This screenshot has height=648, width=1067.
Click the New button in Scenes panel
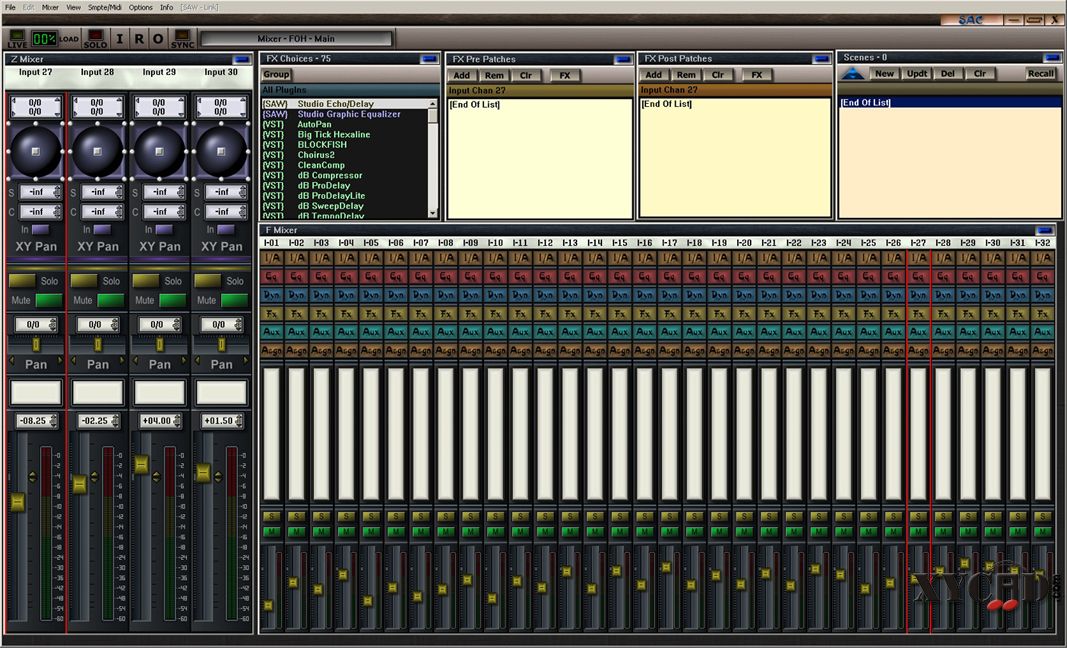tap(884, 74)
